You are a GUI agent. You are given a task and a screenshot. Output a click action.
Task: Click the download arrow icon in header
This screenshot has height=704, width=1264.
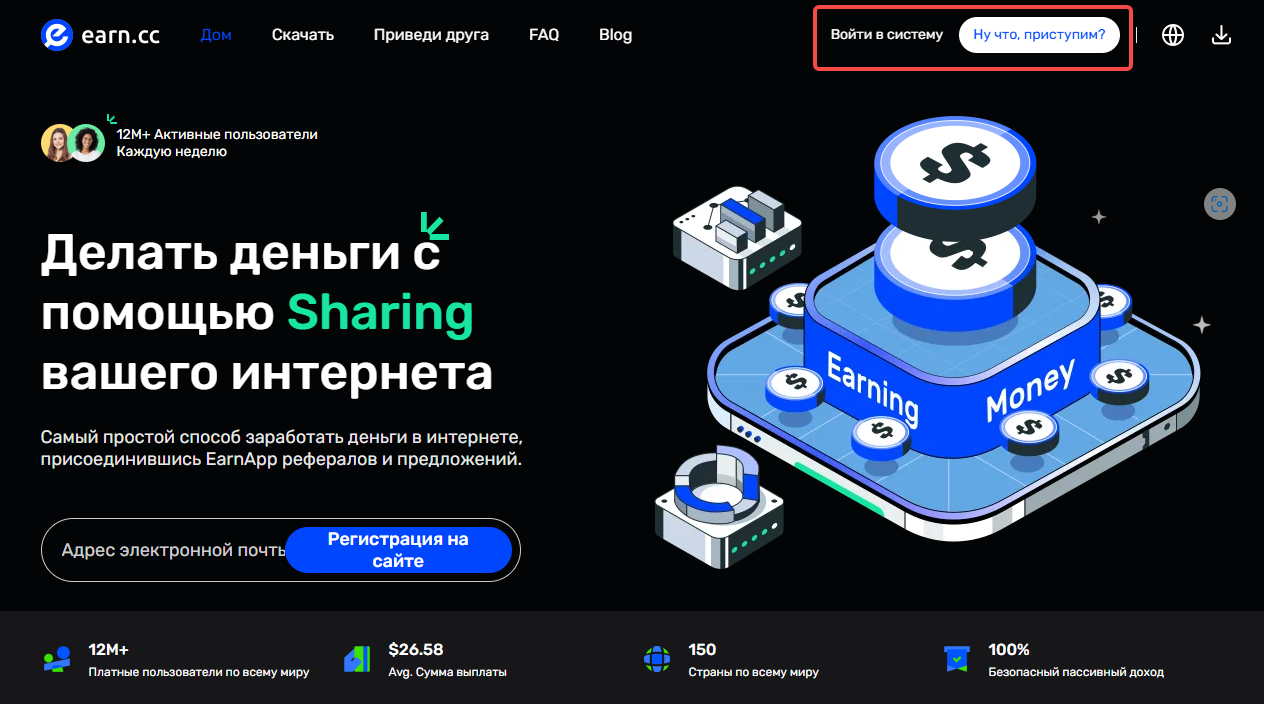click(1221, 35)
